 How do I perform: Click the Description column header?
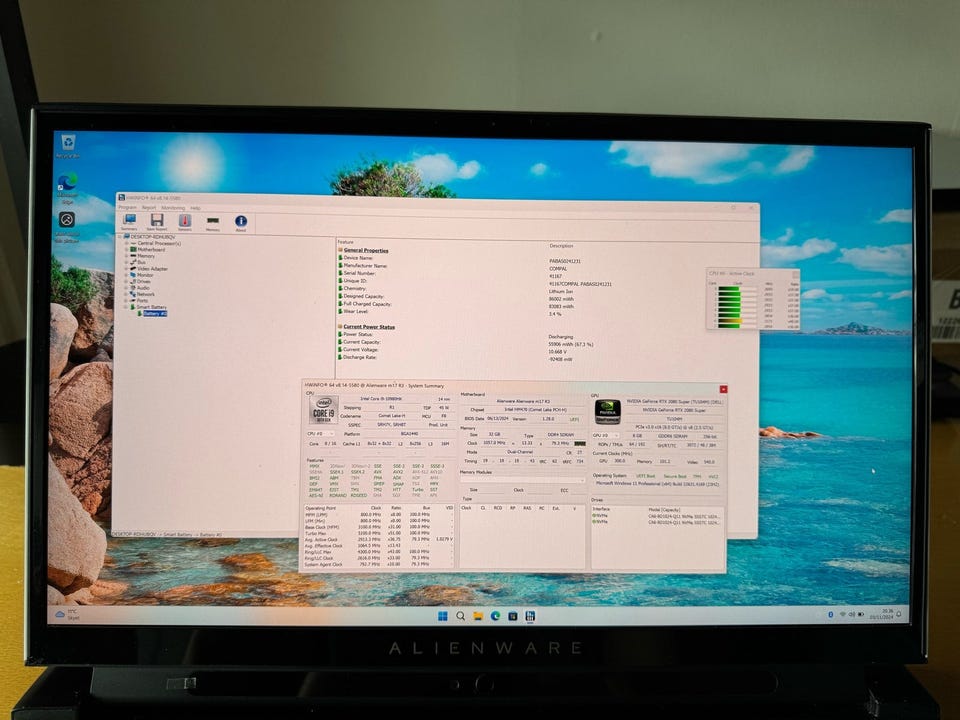point(561,246)
